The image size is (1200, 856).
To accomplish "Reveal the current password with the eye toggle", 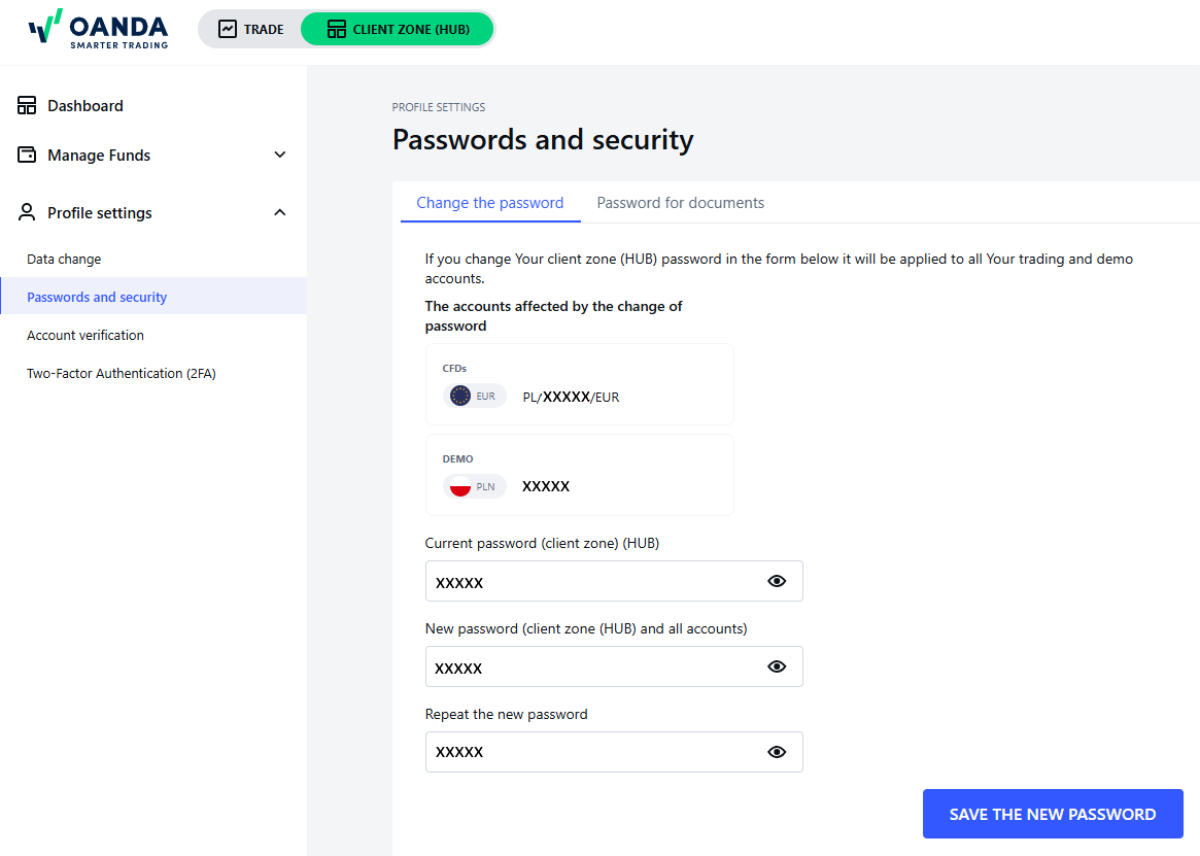I will tap(777, 580).
